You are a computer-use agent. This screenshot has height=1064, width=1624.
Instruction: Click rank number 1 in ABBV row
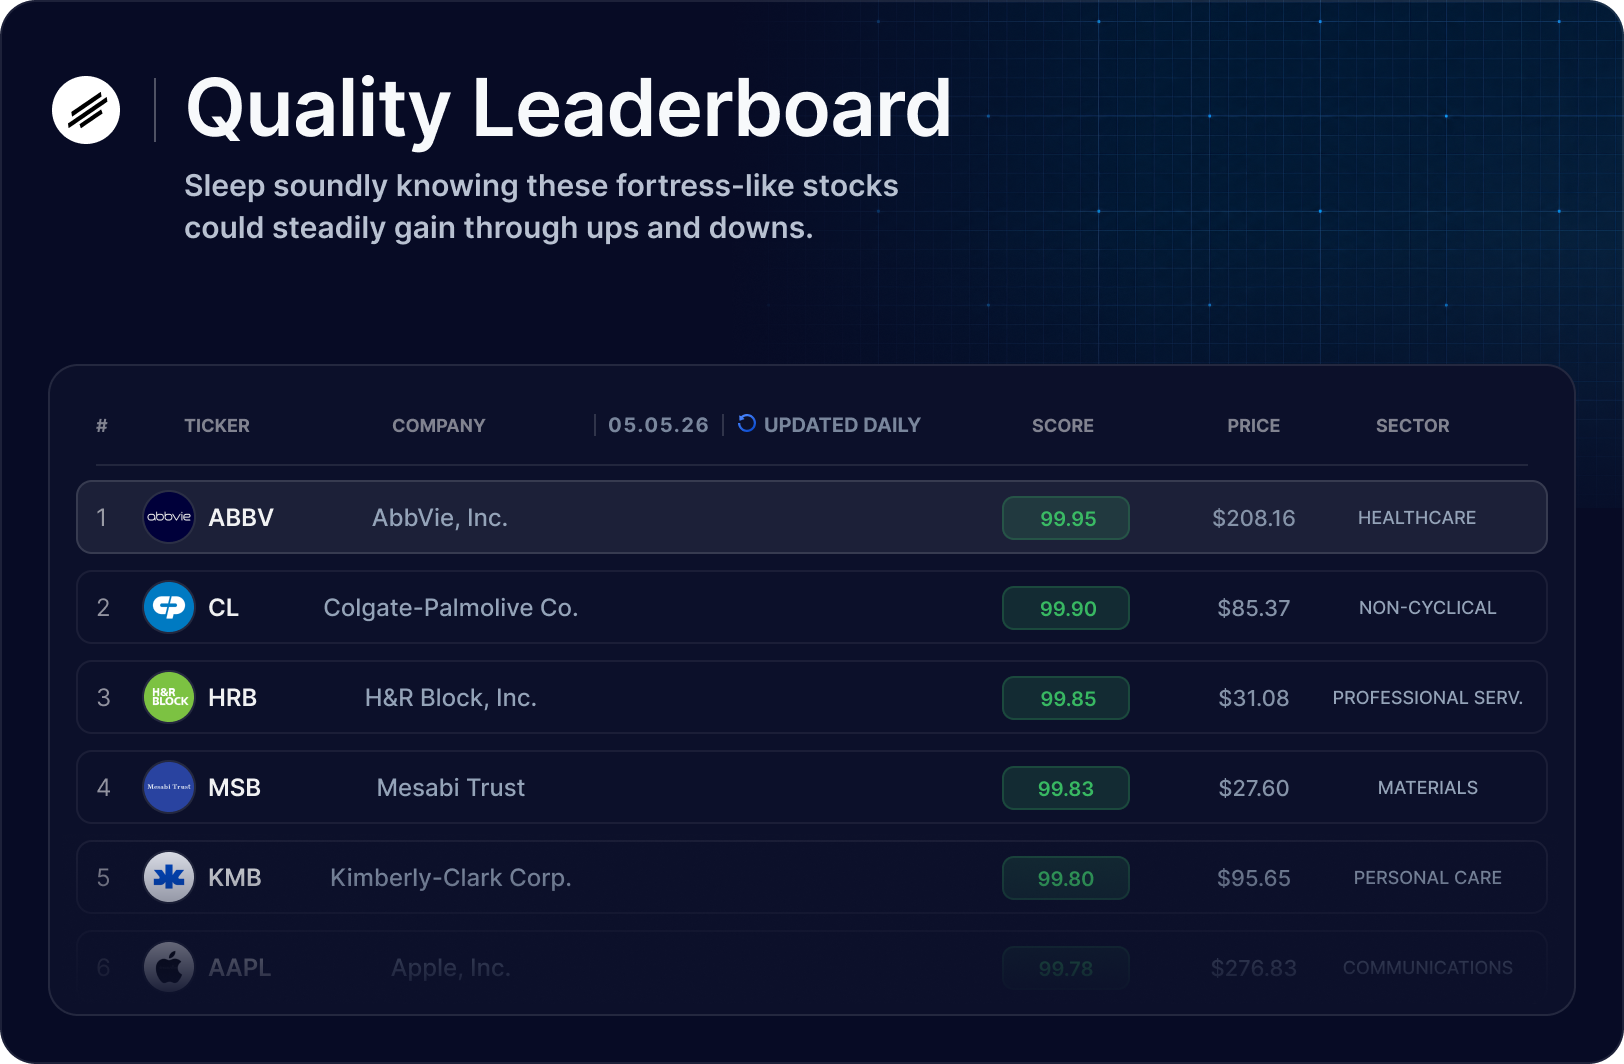[102, 518]
